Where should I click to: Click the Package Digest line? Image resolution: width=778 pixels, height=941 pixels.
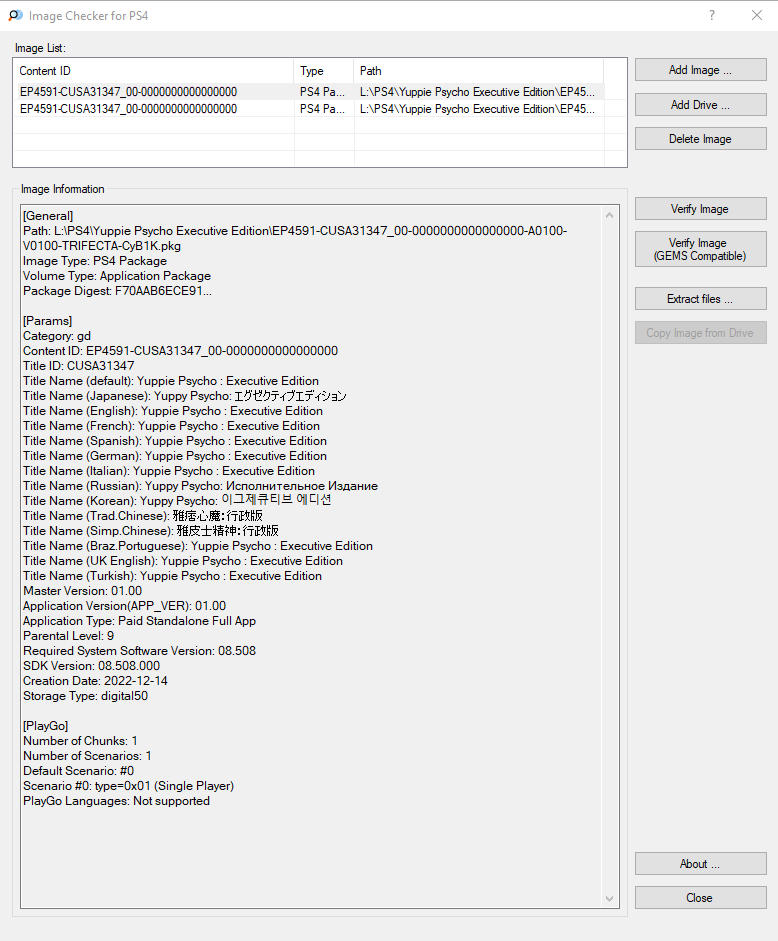point(117,291)
